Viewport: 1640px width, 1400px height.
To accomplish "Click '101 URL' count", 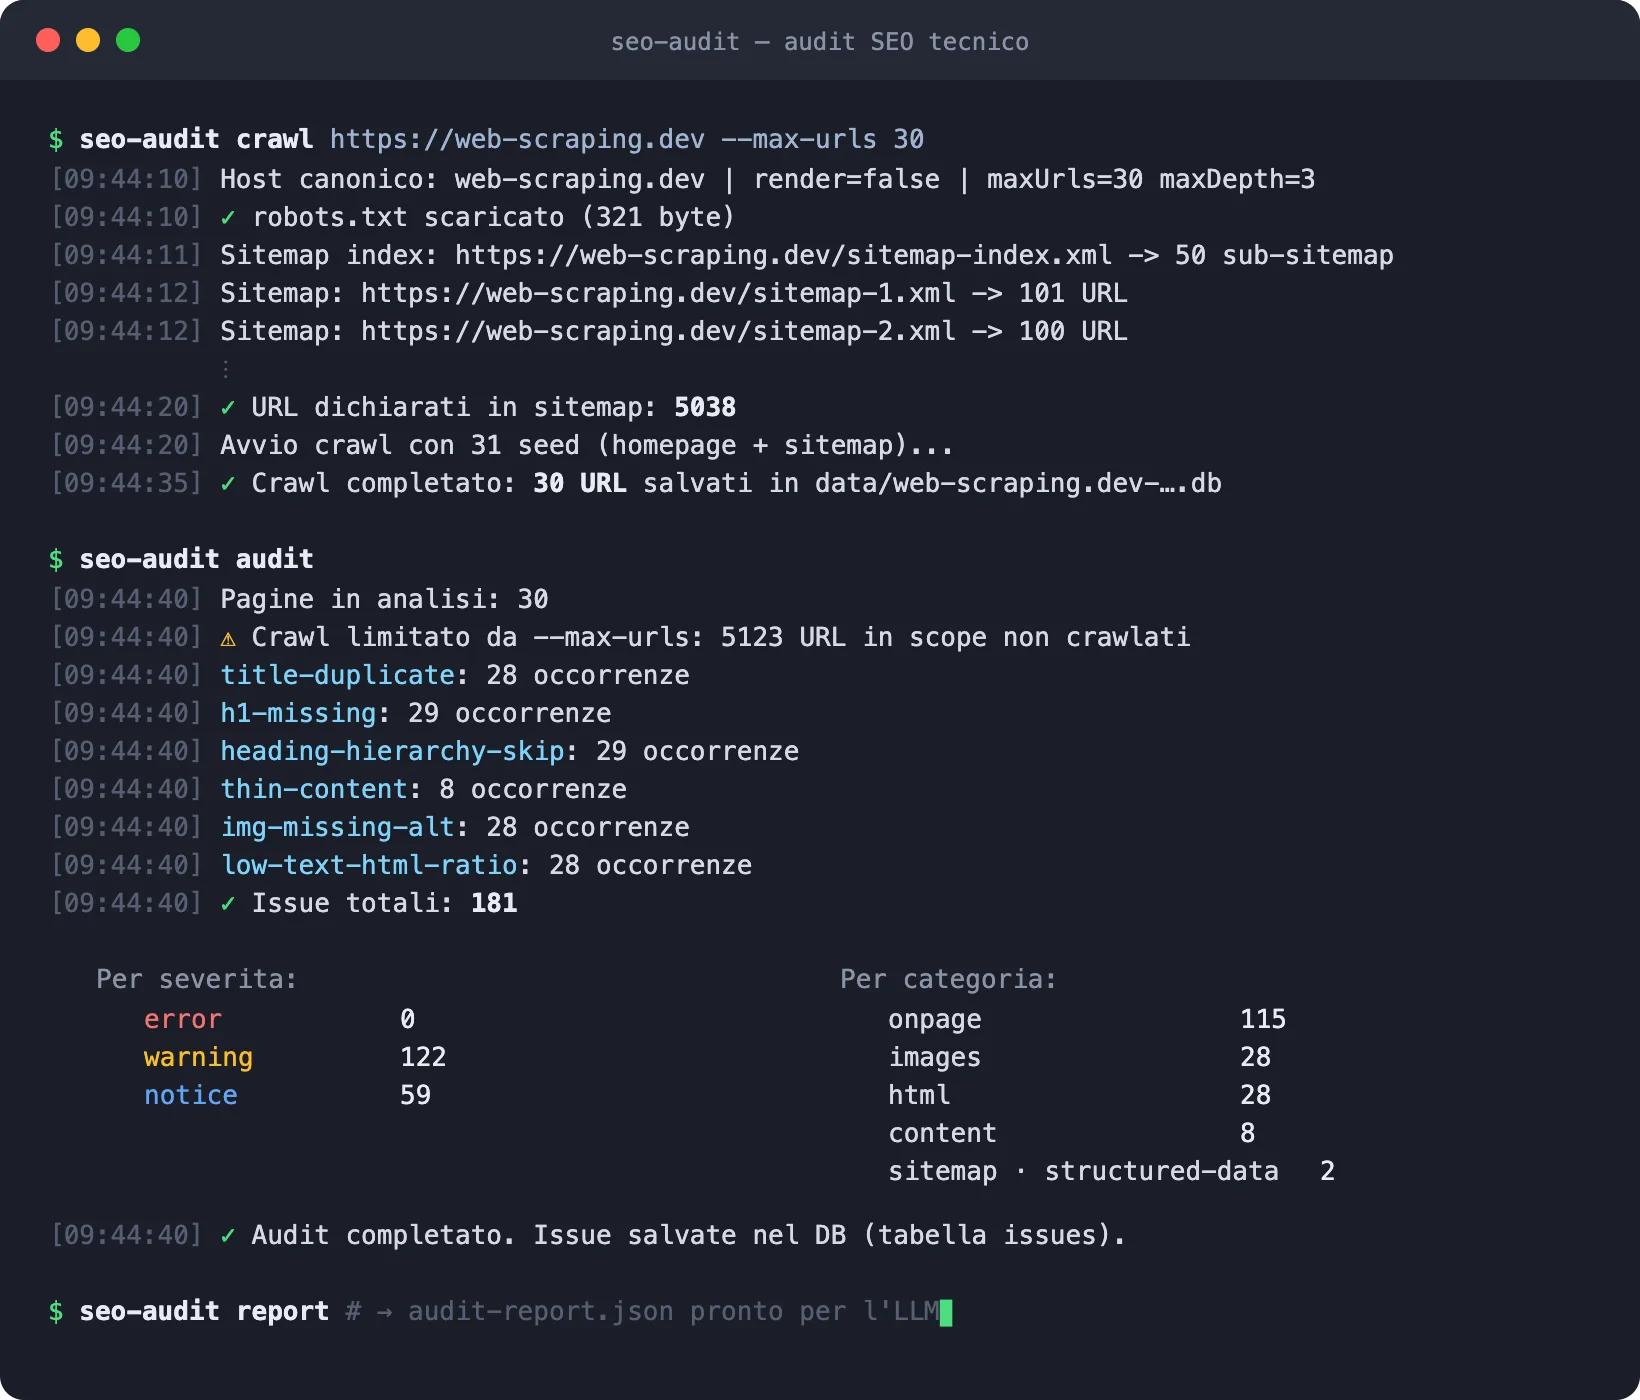I will [x=1073, y=293].
